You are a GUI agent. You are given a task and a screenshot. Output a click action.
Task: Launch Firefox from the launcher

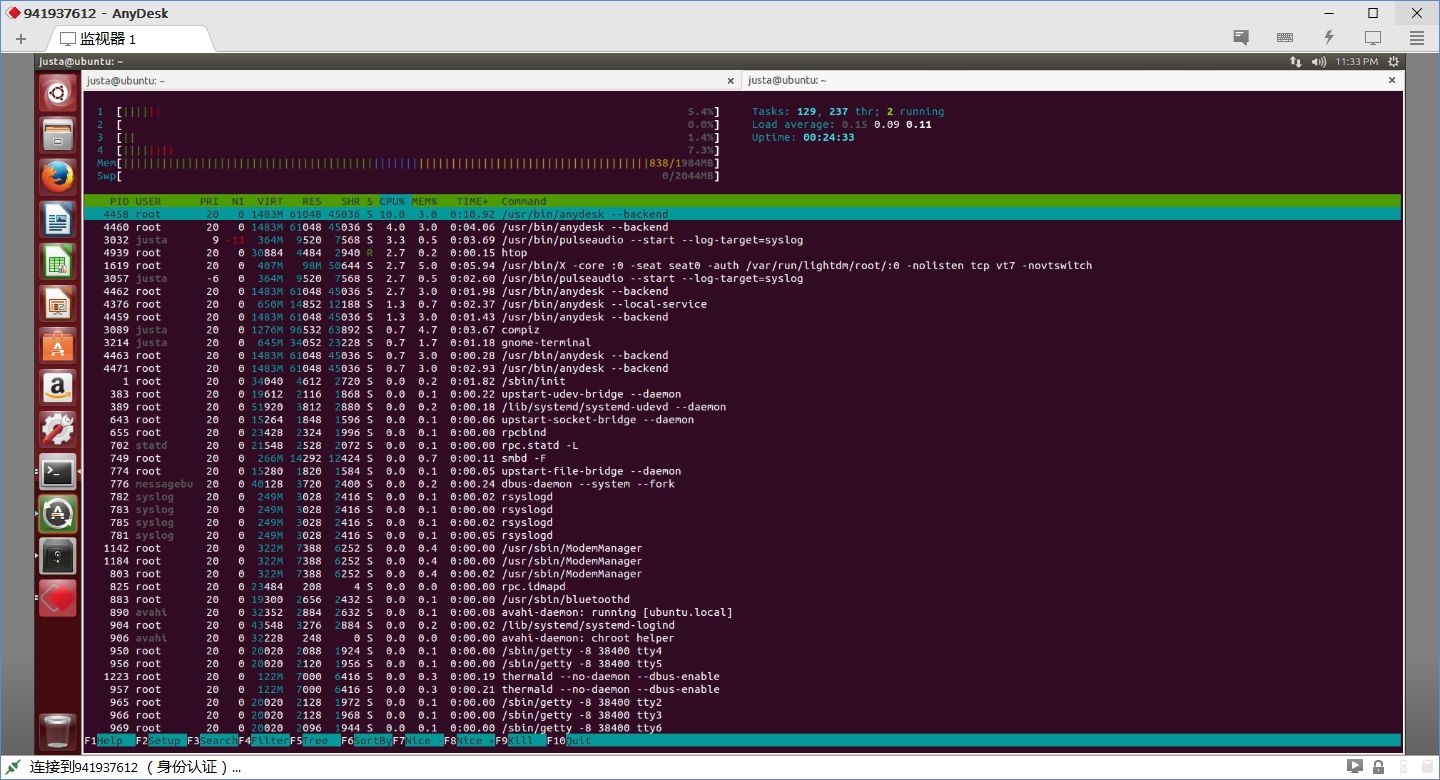[58, 177]
